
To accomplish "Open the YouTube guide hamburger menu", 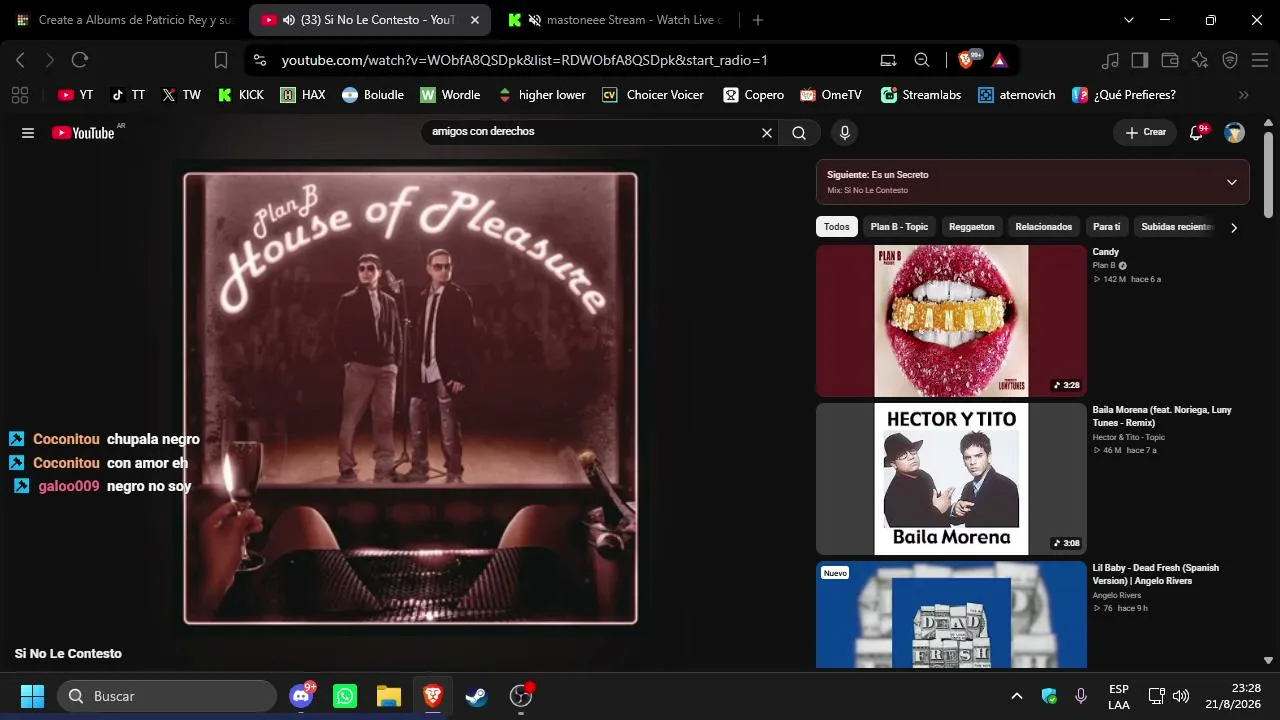I will (28, 133).
